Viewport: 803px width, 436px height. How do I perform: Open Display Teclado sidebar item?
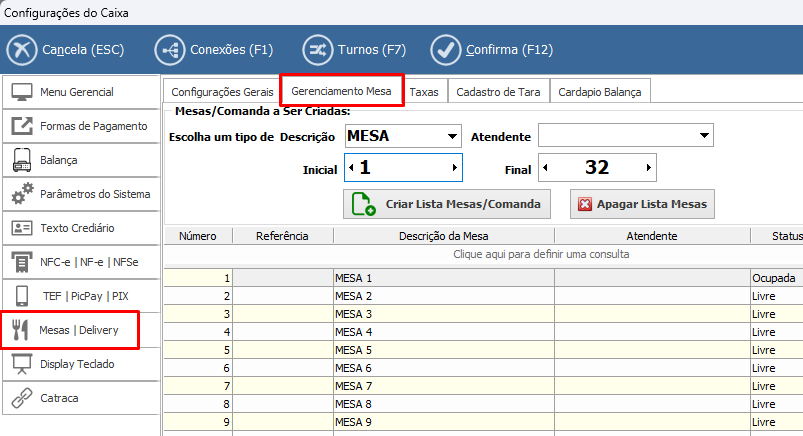(x=80, y=364)
